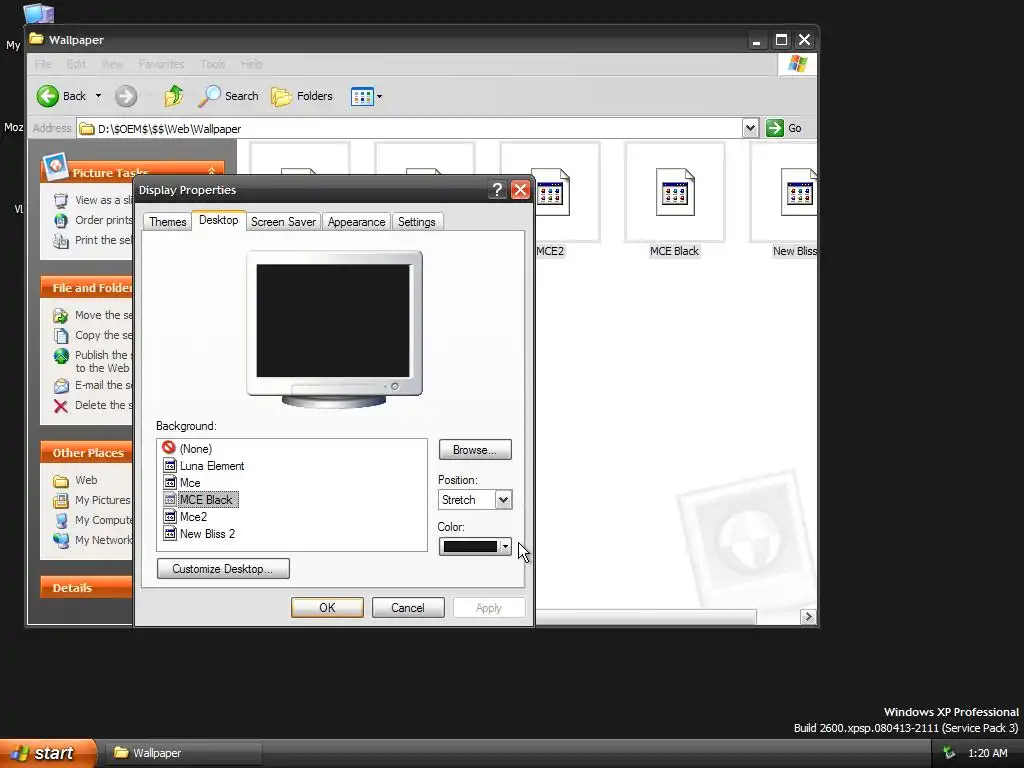The image size is (1024, 768).
Task: Click the horizontal scrollbar right arrow
Action: coord(808,616)
